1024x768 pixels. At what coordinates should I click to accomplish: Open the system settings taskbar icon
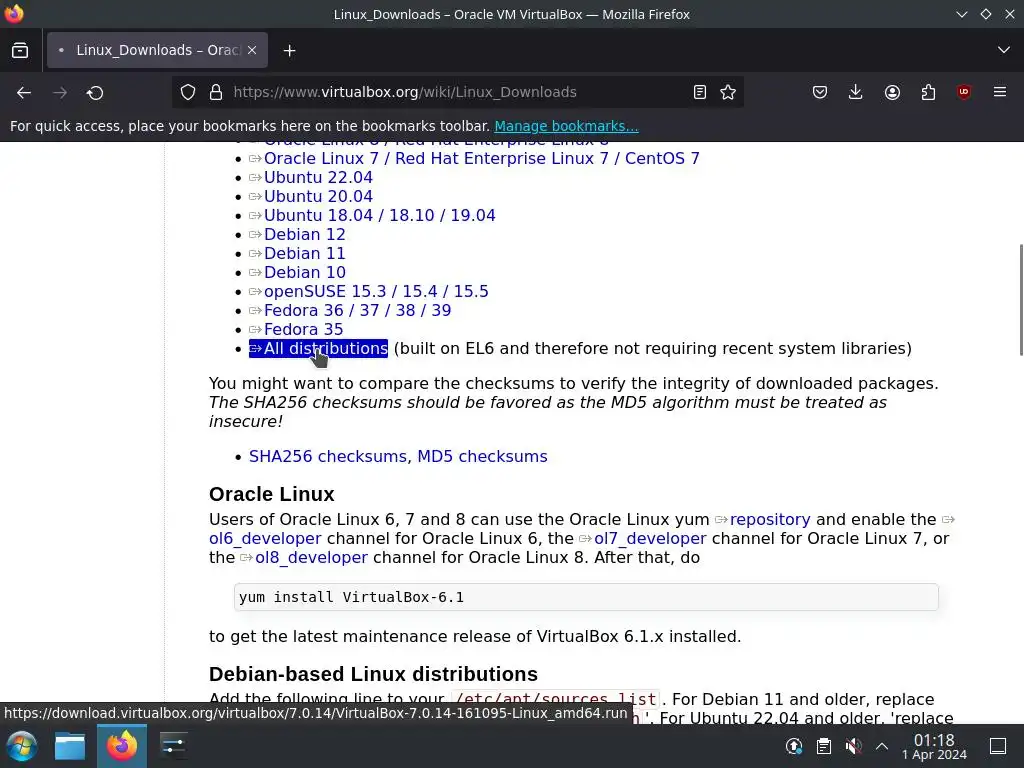click(174, 746)
